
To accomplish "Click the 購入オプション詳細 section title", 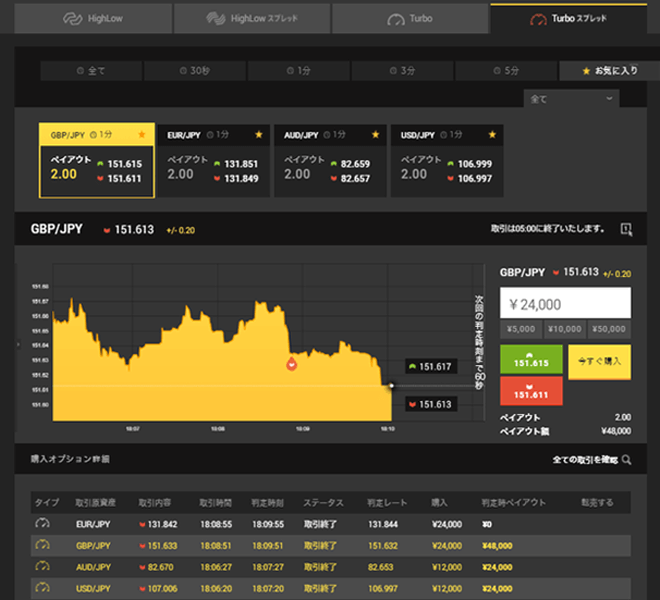I will tap(70, 459).
